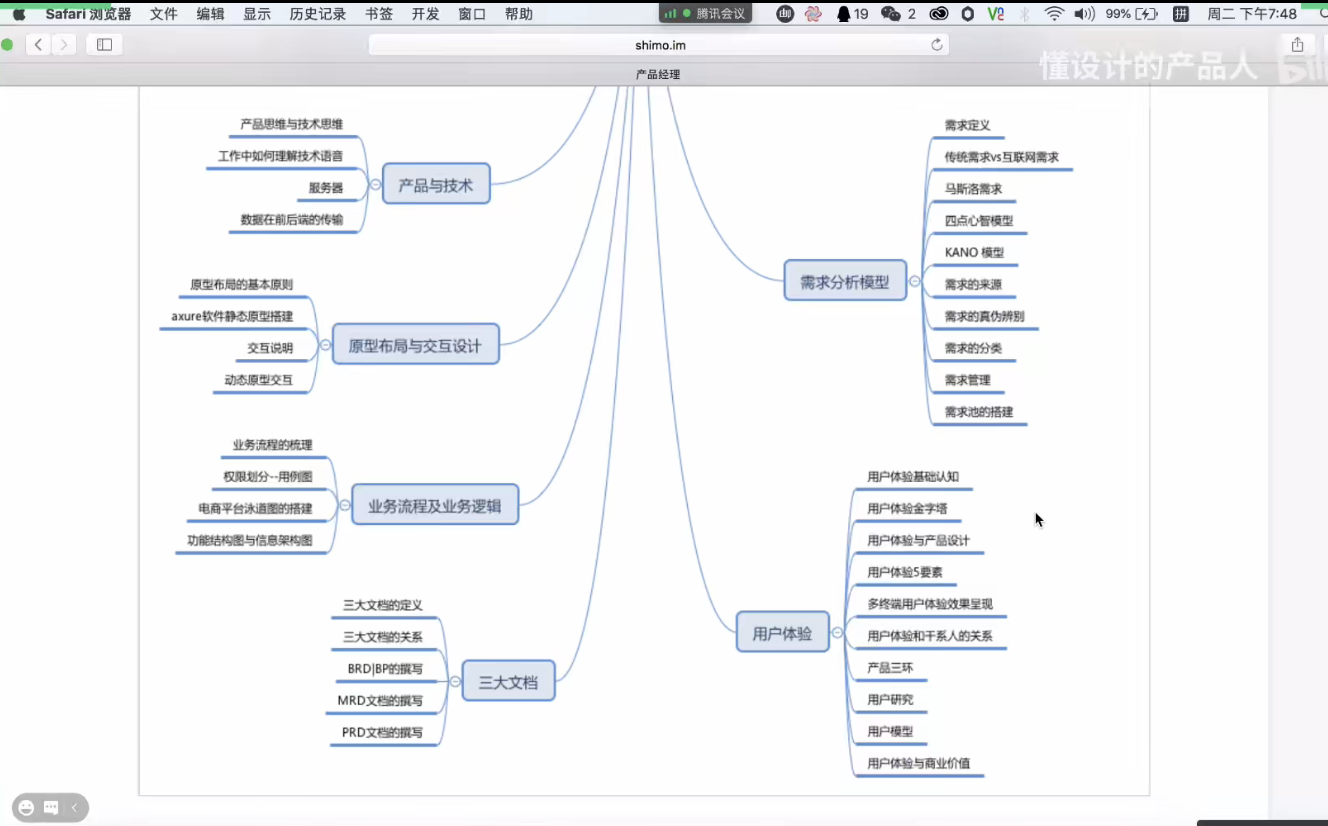Collapse the 产品与技术 branch
Viewport: 1328px width, 826px height.
(375, 185)
